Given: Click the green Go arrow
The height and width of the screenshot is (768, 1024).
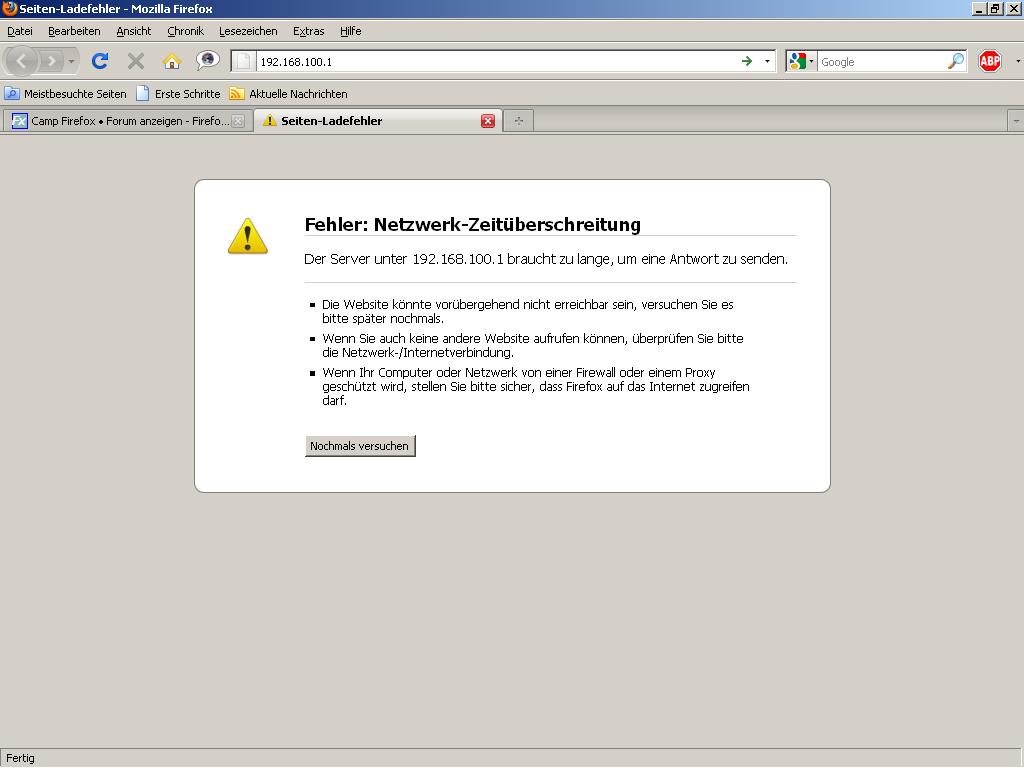Looking at the screenshot, I should pos(747,61).
